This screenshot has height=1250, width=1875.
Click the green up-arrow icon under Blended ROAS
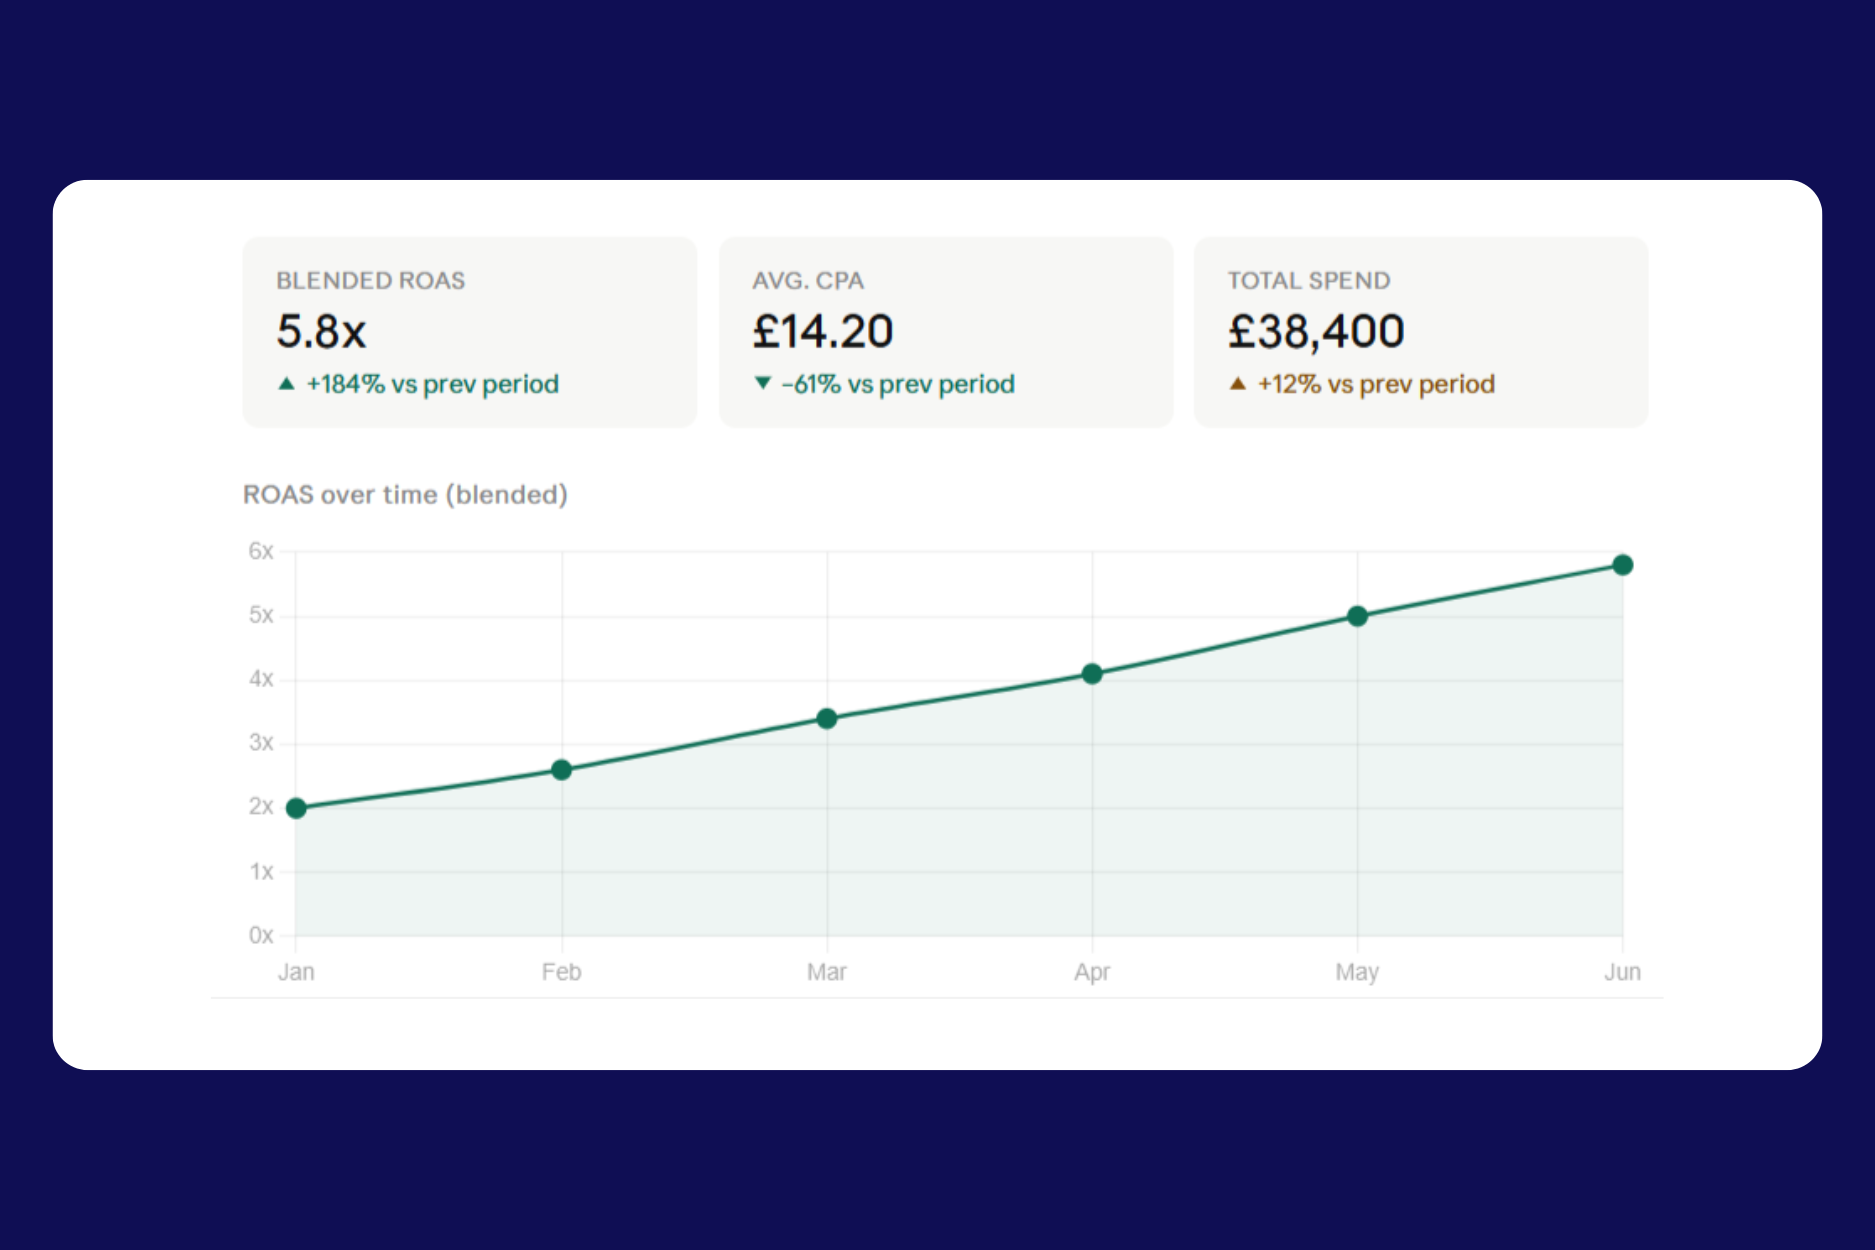pyautogui.click(x=286, y=384)
